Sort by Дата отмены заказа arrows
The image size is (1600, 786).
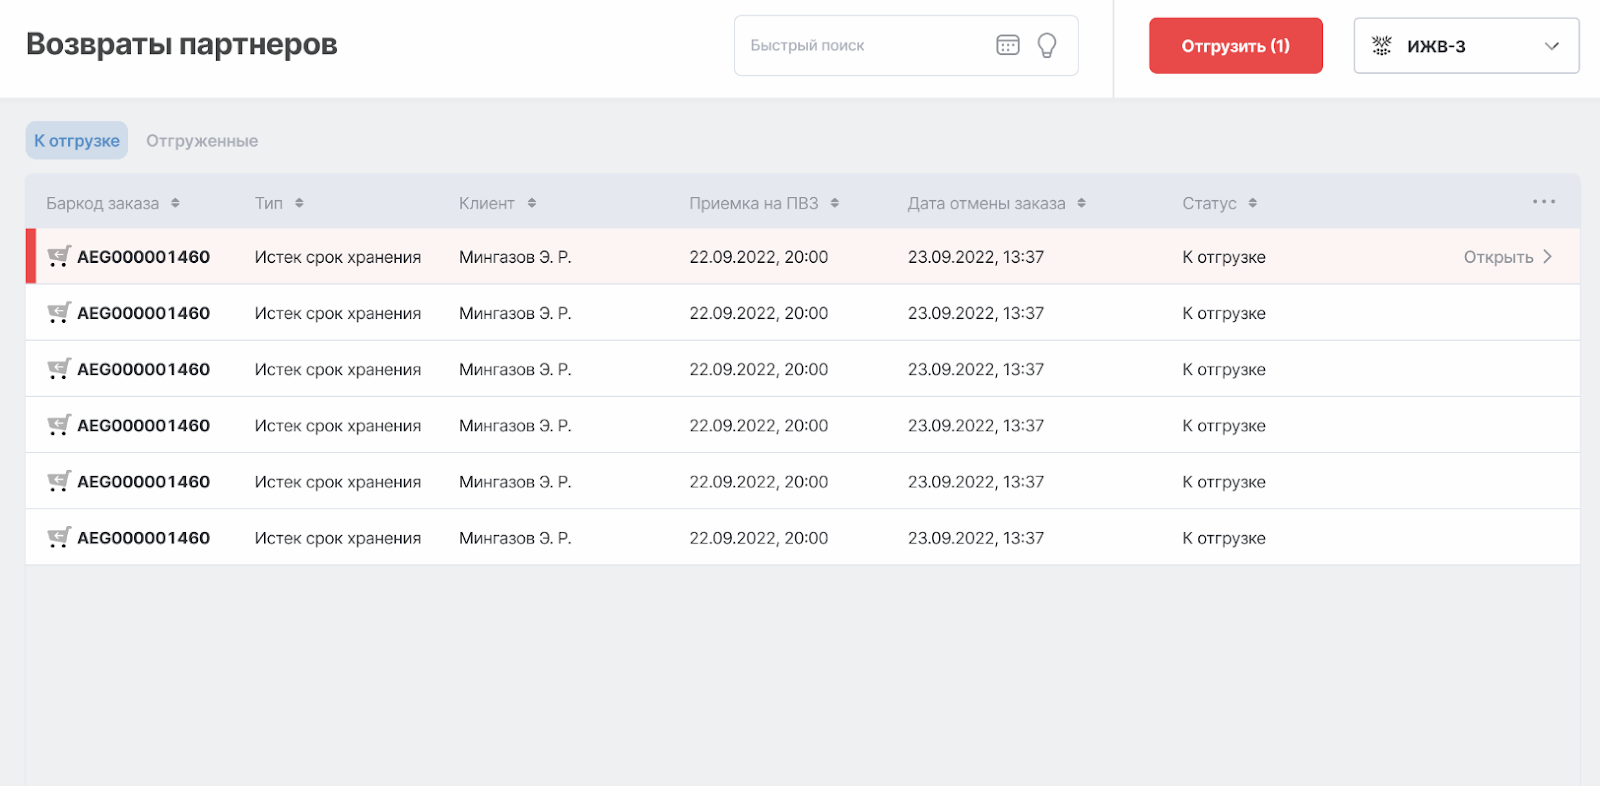pyautogui.click(x=1081, y=203)
